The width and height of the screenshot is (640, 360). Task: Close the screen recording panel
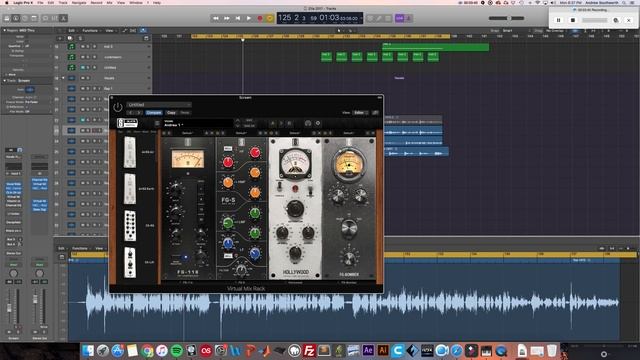(629, 20)
